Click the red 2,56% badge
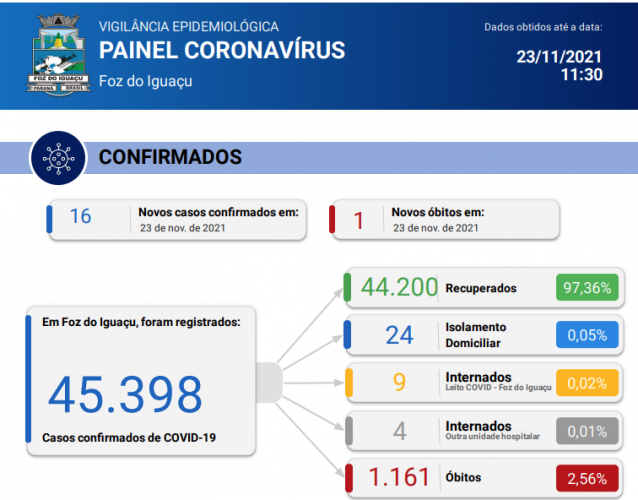The width and height of the screenshot is (638, 500). coord(587,478)
